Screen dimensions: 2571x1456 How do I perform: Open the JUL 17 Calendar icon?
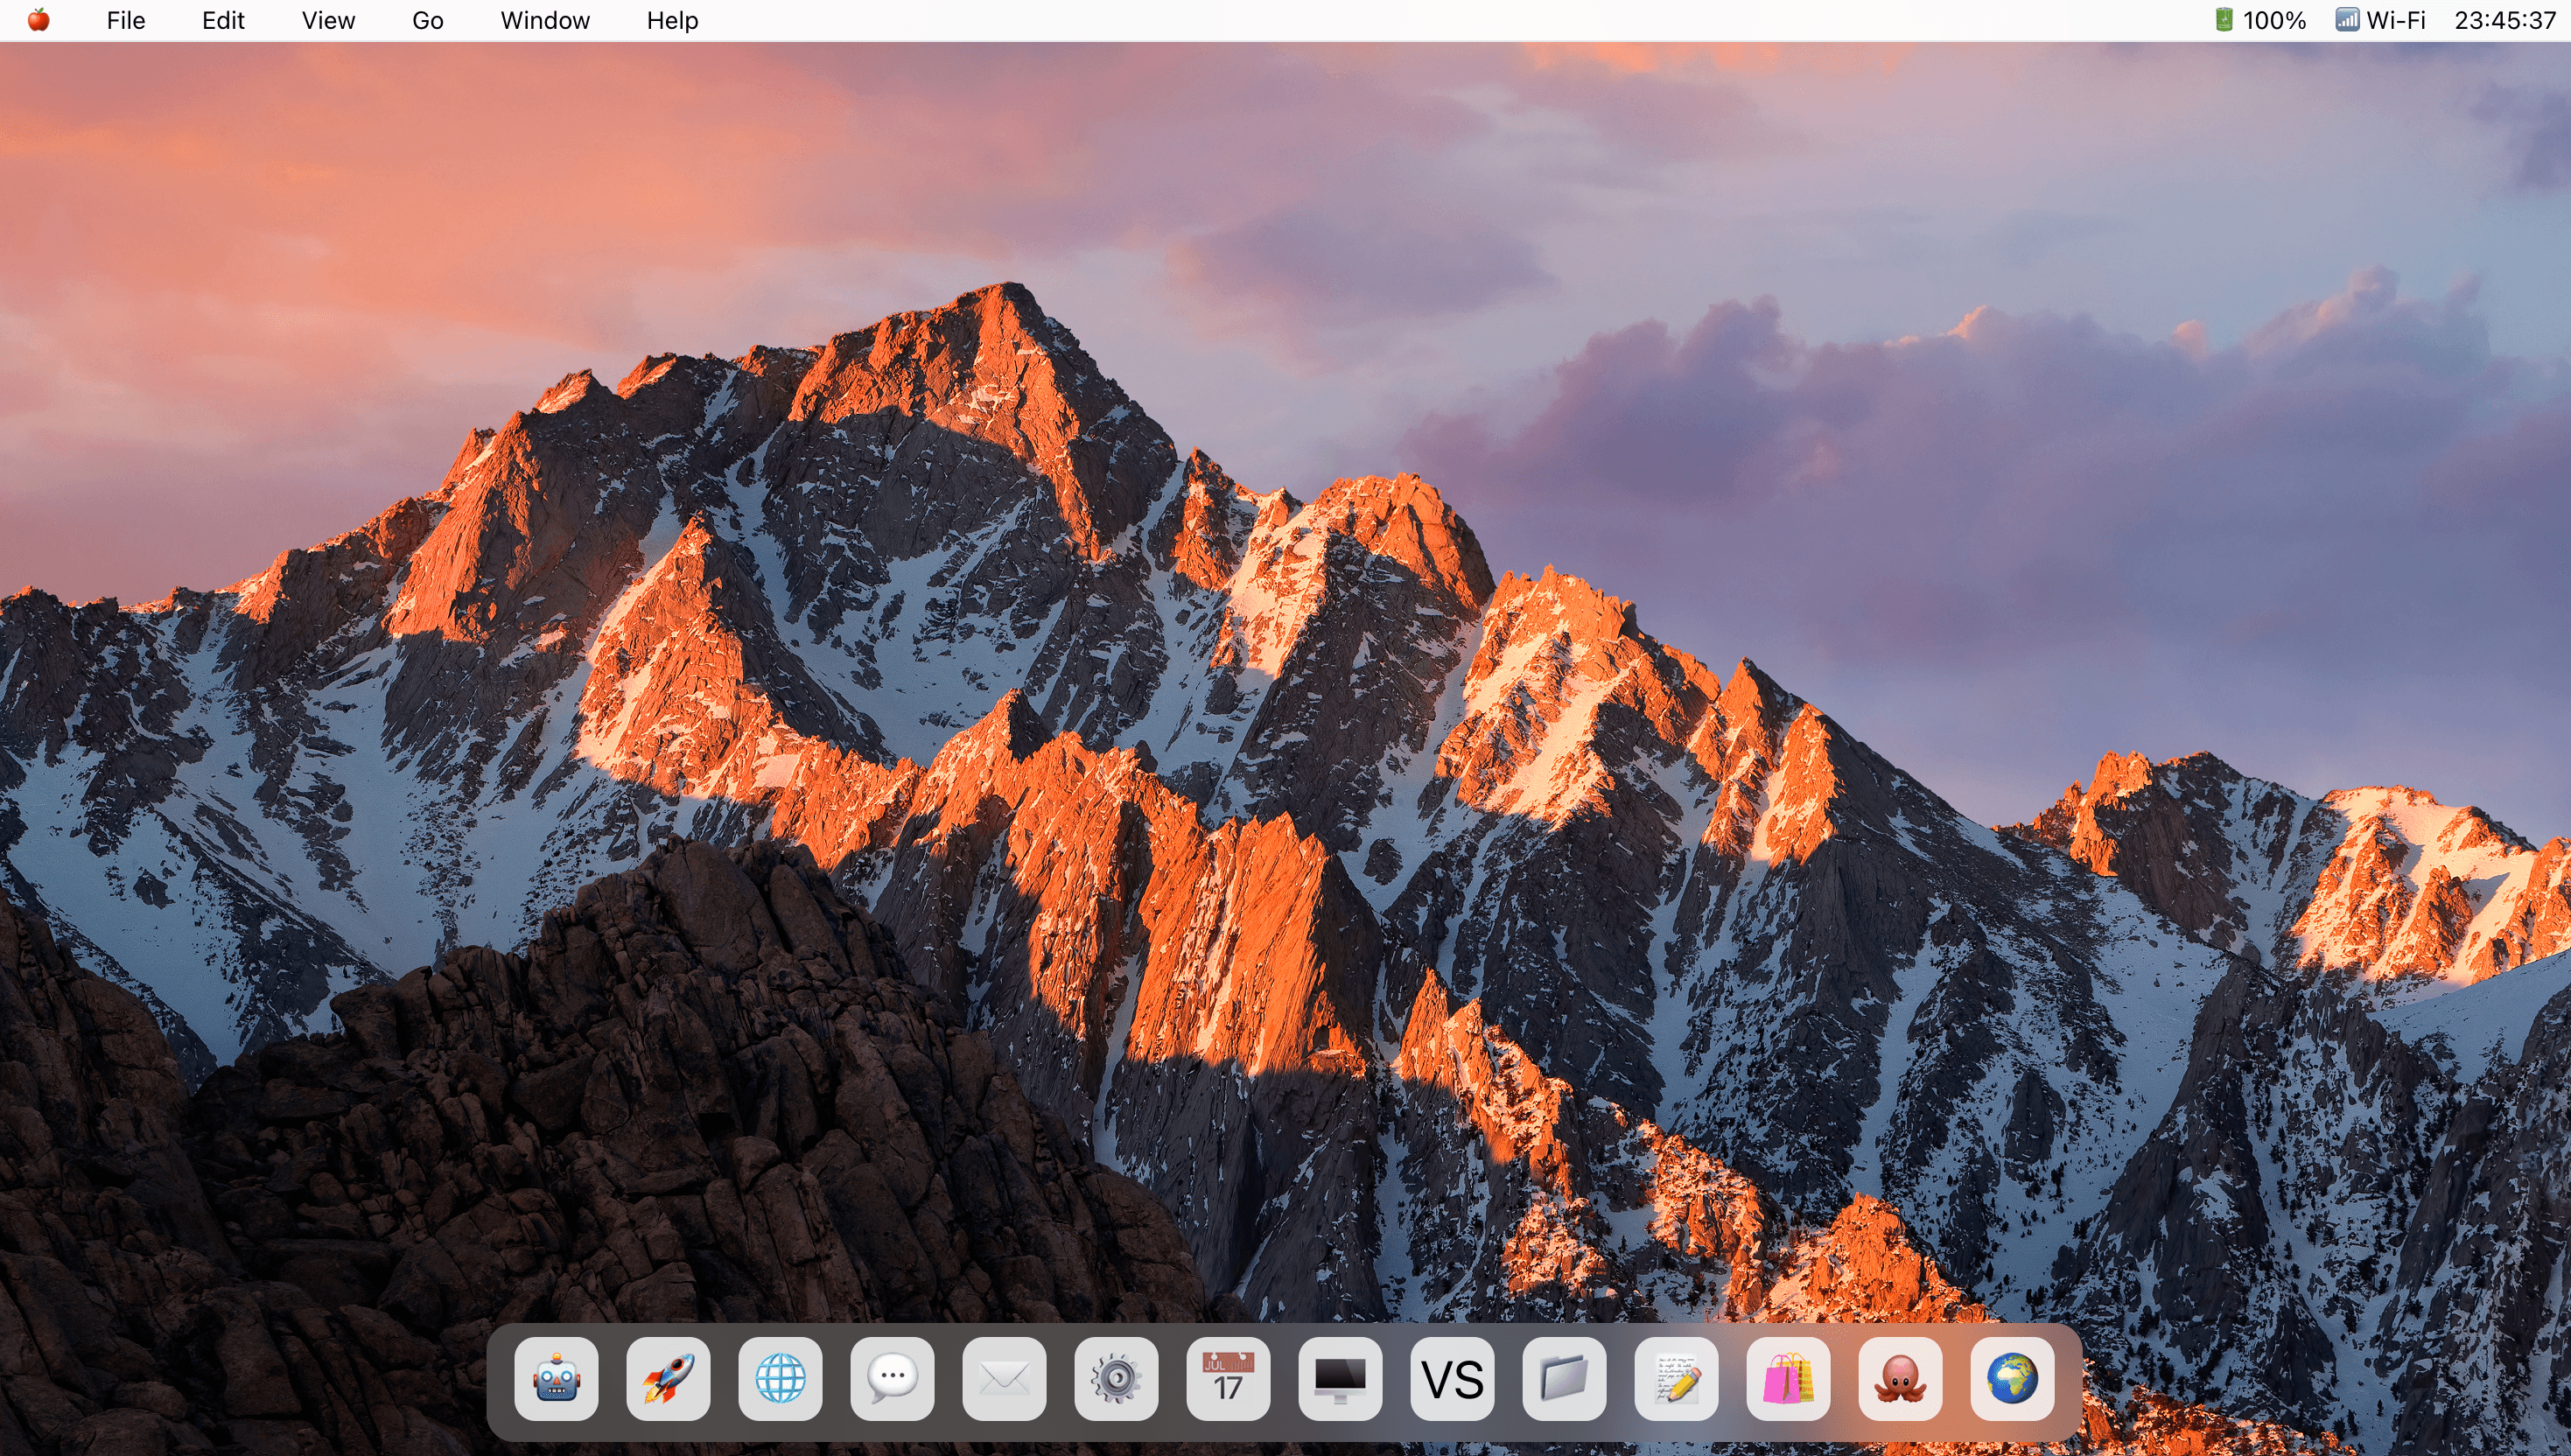(1228, 1379)
